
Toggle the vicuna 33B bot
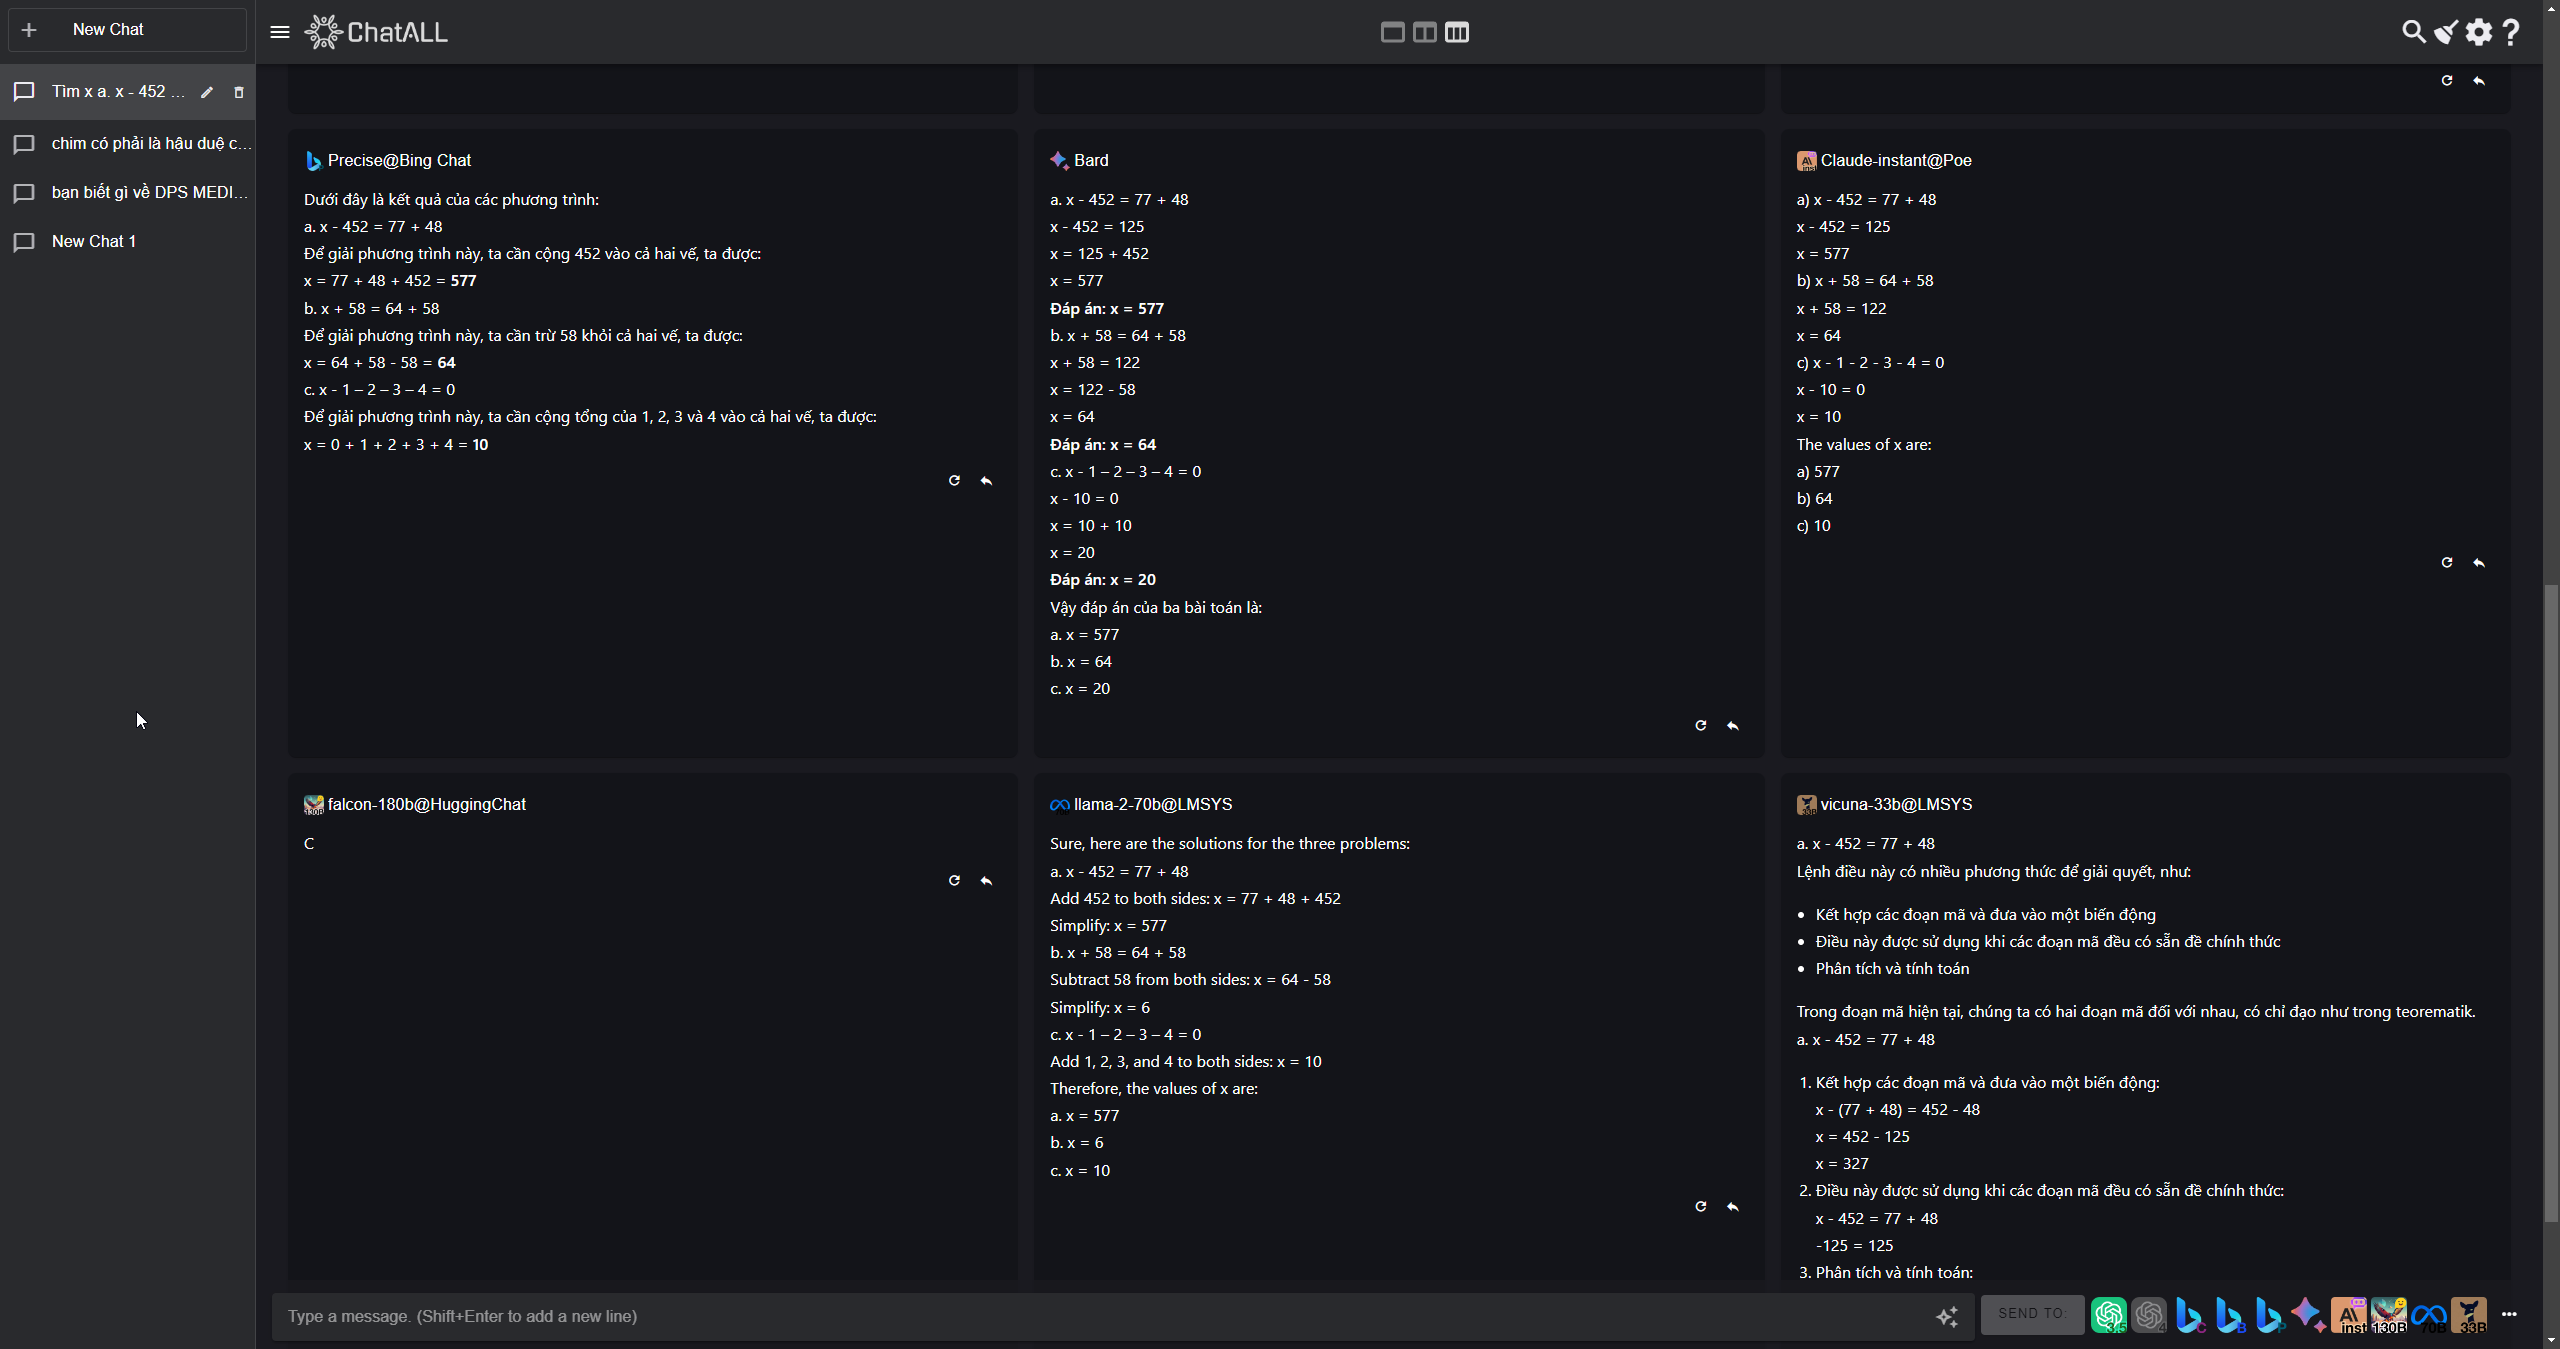pyautogui.click(x=2469, y=1315)
